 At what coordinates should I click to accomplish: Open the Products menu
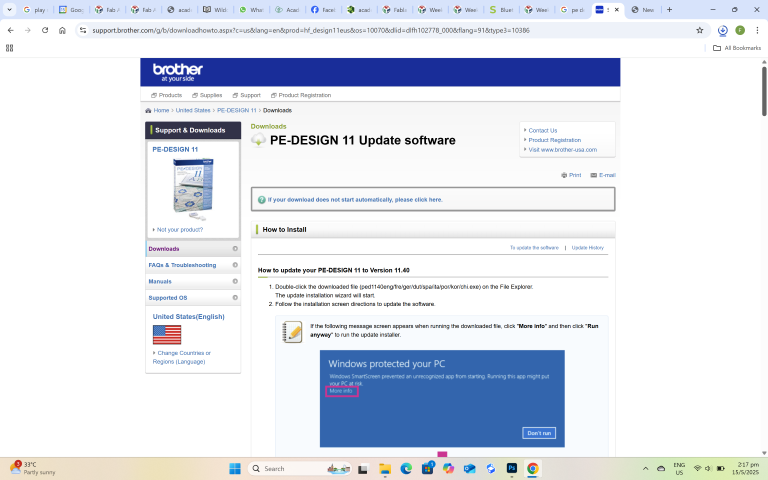point(167,95)
